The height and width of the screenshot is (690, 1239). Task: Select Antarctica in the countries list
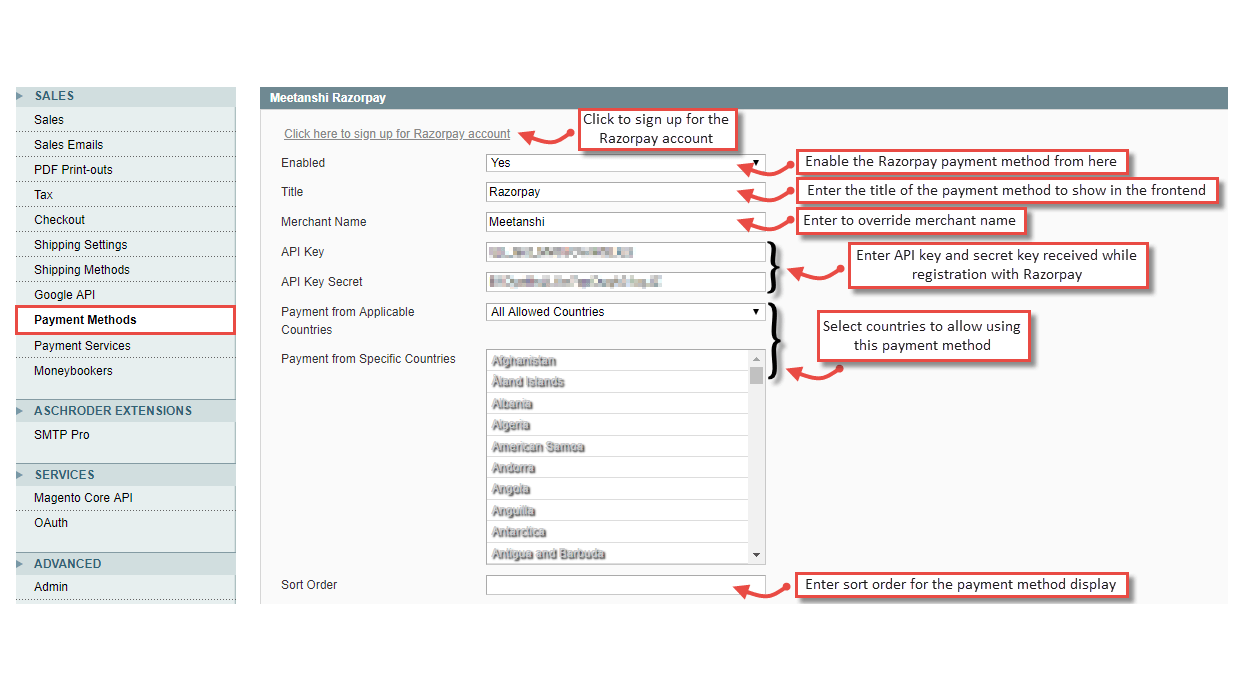click(617, 532)
